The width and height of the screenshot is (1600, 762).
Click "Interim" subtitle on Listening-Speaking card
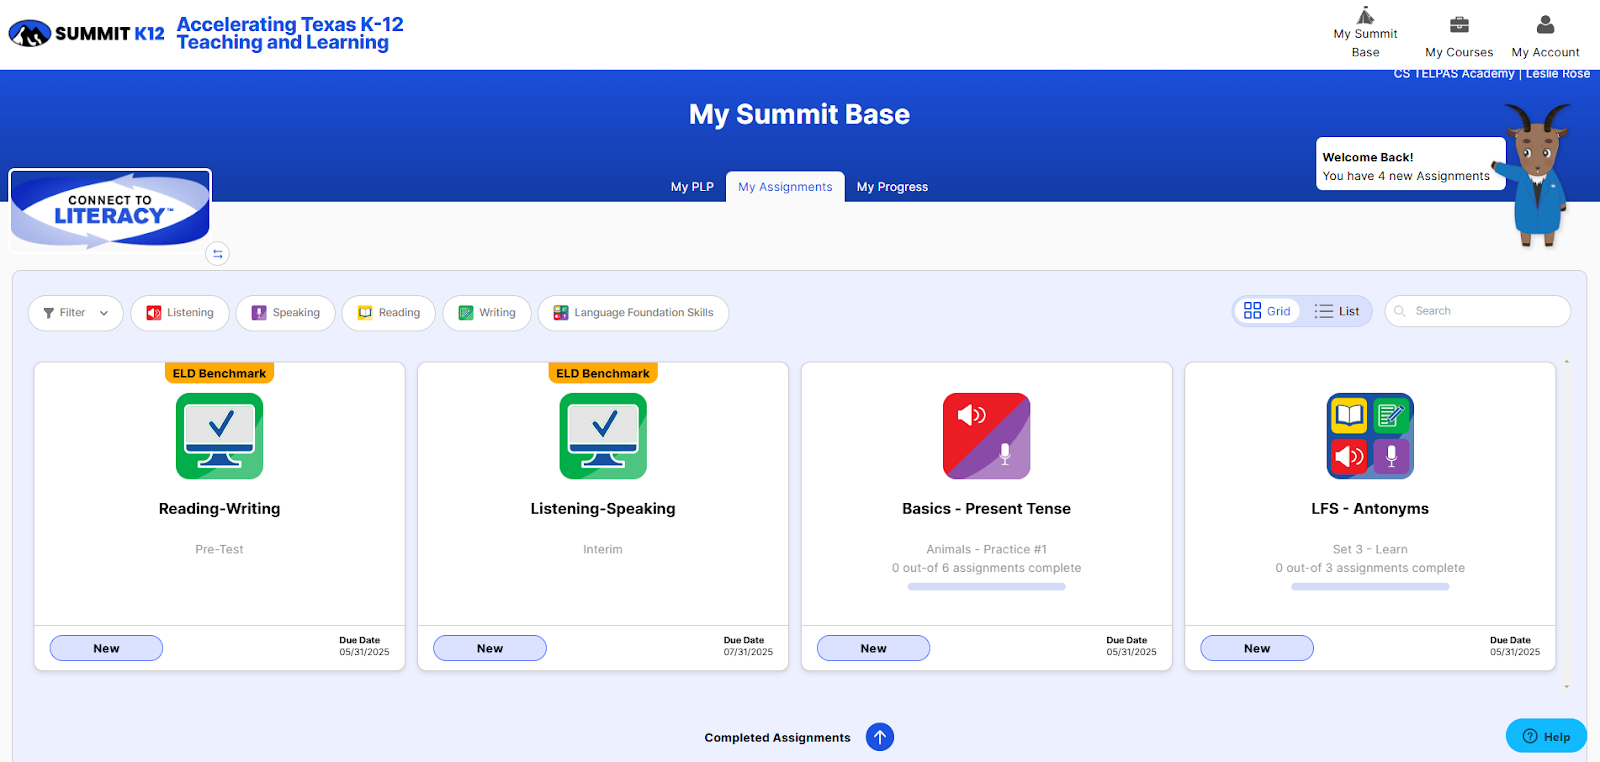pyautogui.click(x=603, y=549)
